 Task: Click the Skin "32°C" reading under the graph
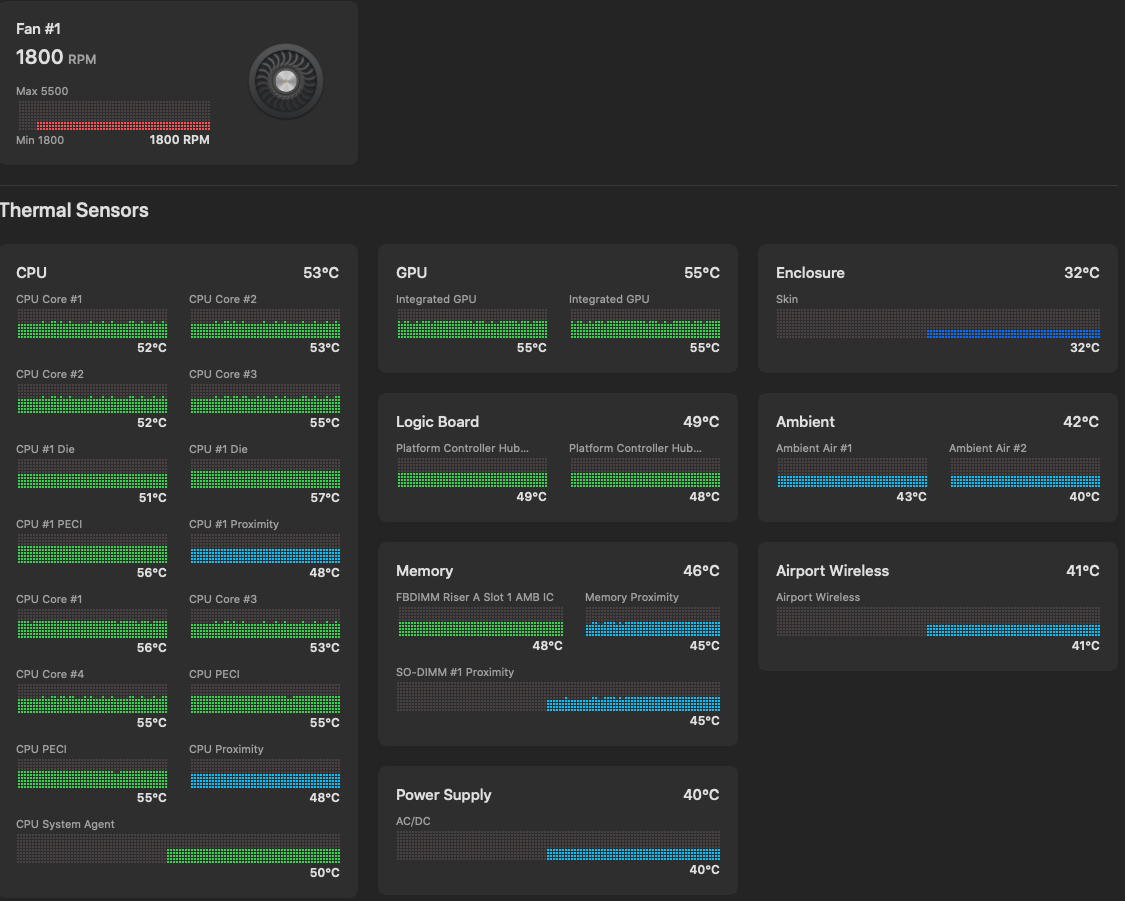tap(1084, 347)
